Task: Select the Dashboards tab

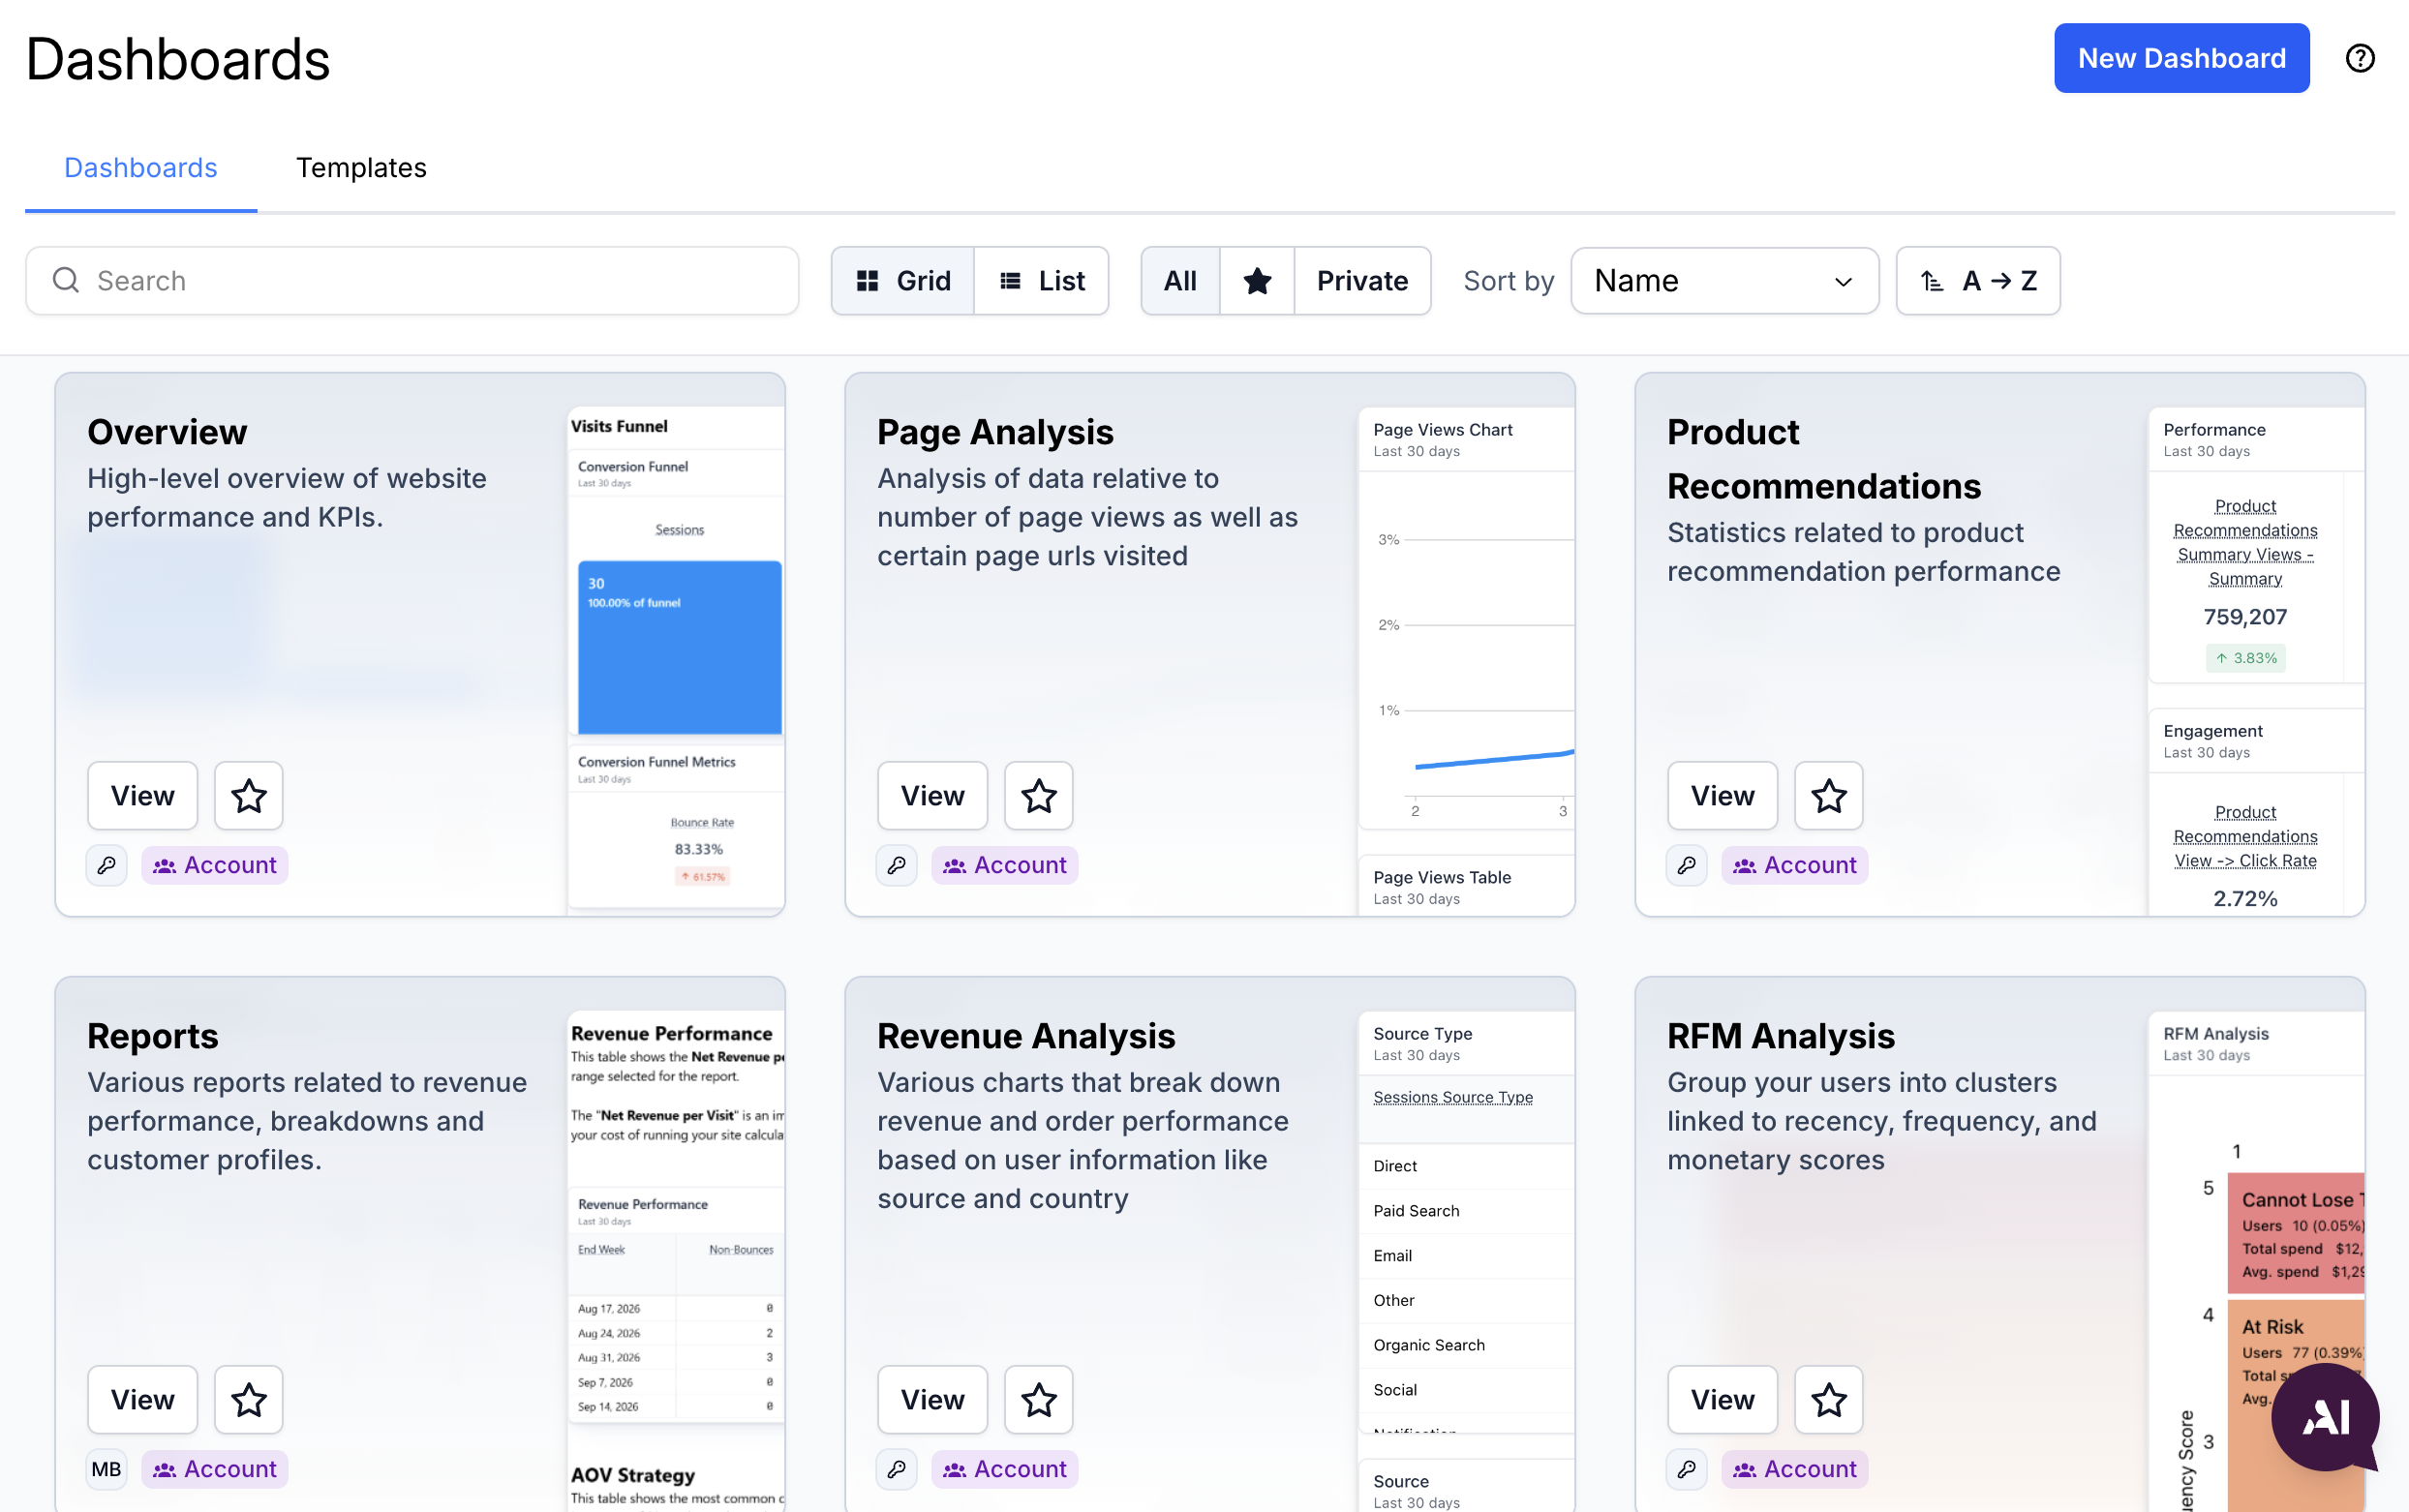Action: (141, 168)
